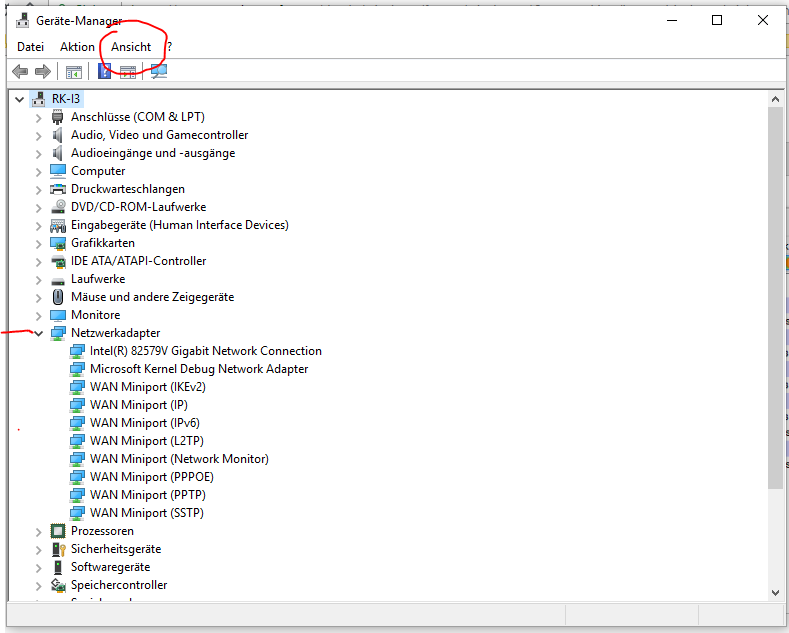The height and width of the screenshot is (633, 789).
Task: Click the Forward arrow toolbar icon
Action: tap(43, 71)
